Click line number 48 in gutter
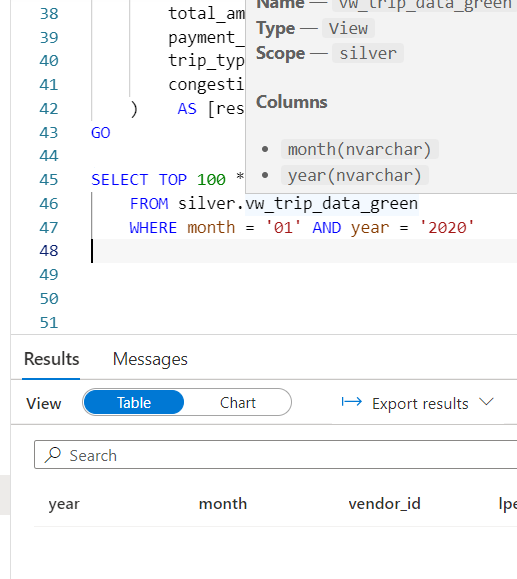The height and width of the screenshot is (579, 517). click(49, 251)
